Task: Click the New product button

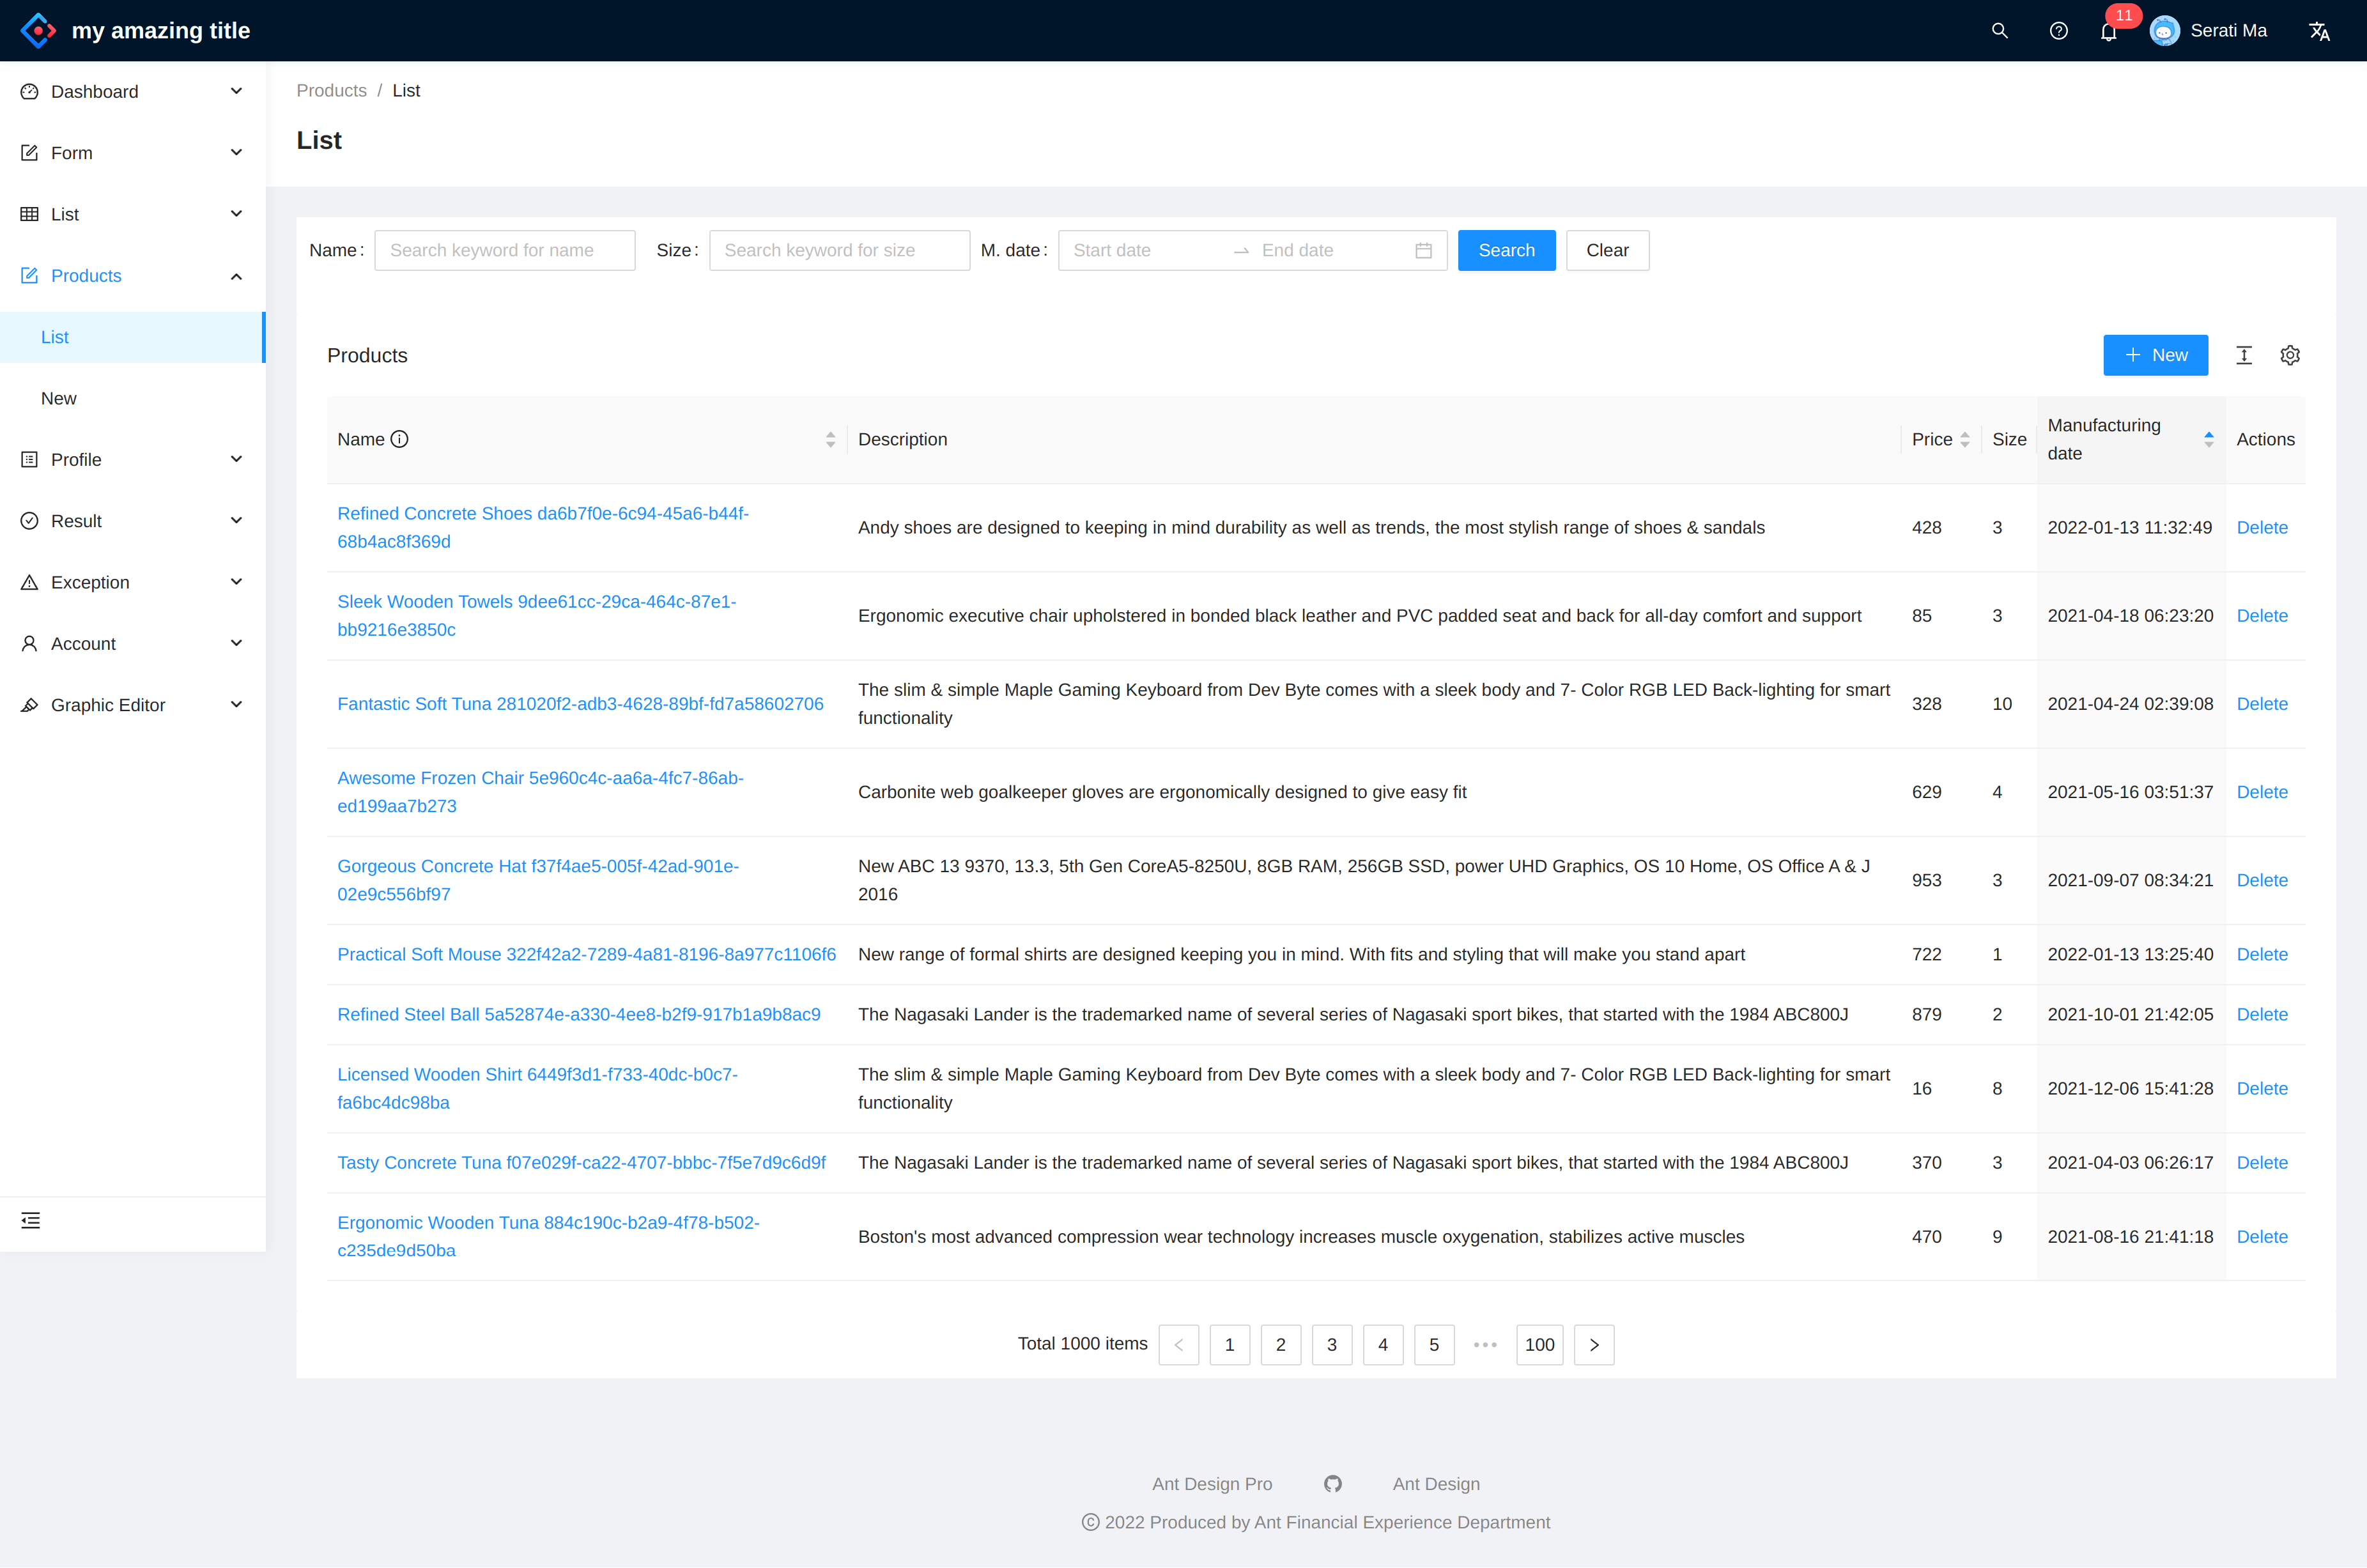Action: pos(2155,355)
